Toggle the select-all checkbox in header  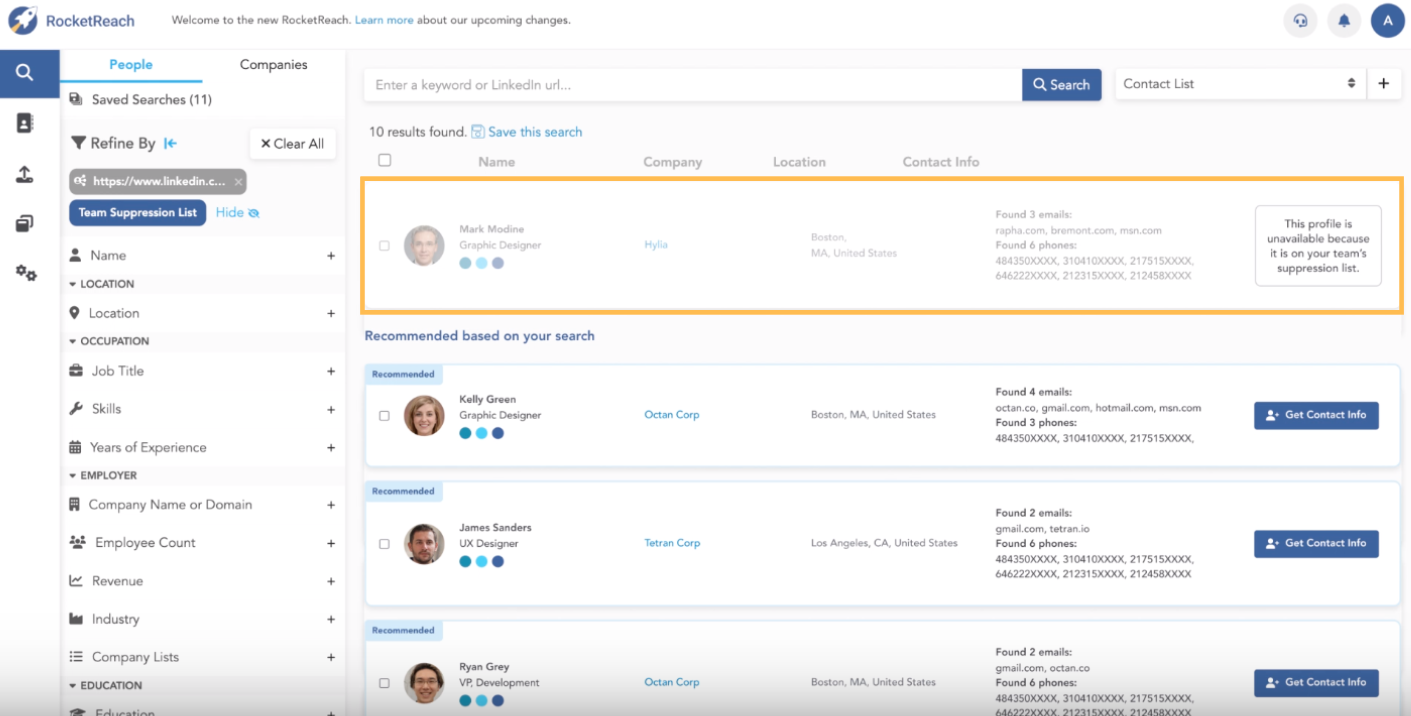[385, 160]
